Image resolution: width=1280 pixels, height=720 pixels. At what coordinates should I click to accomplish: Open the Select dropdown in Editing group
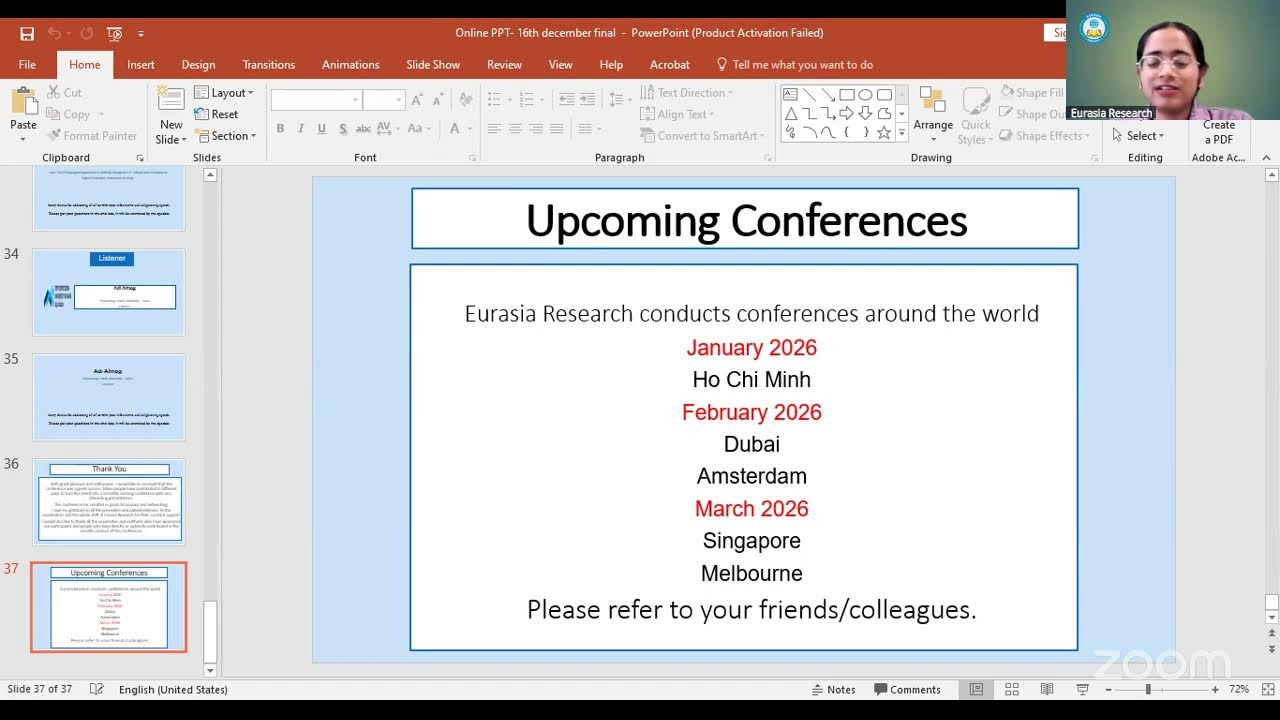click(x=1138, y=136)
